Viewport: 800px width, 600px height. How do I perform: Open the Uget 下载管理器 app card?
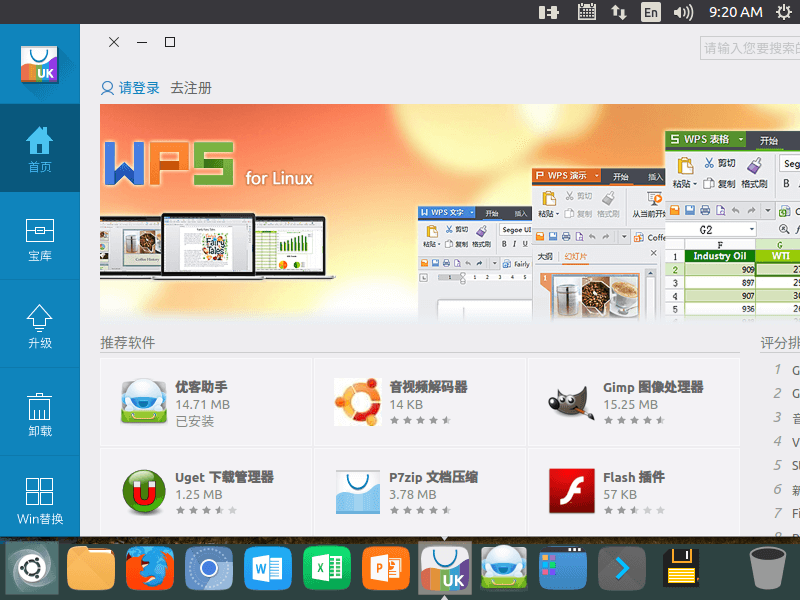(206, 492)
